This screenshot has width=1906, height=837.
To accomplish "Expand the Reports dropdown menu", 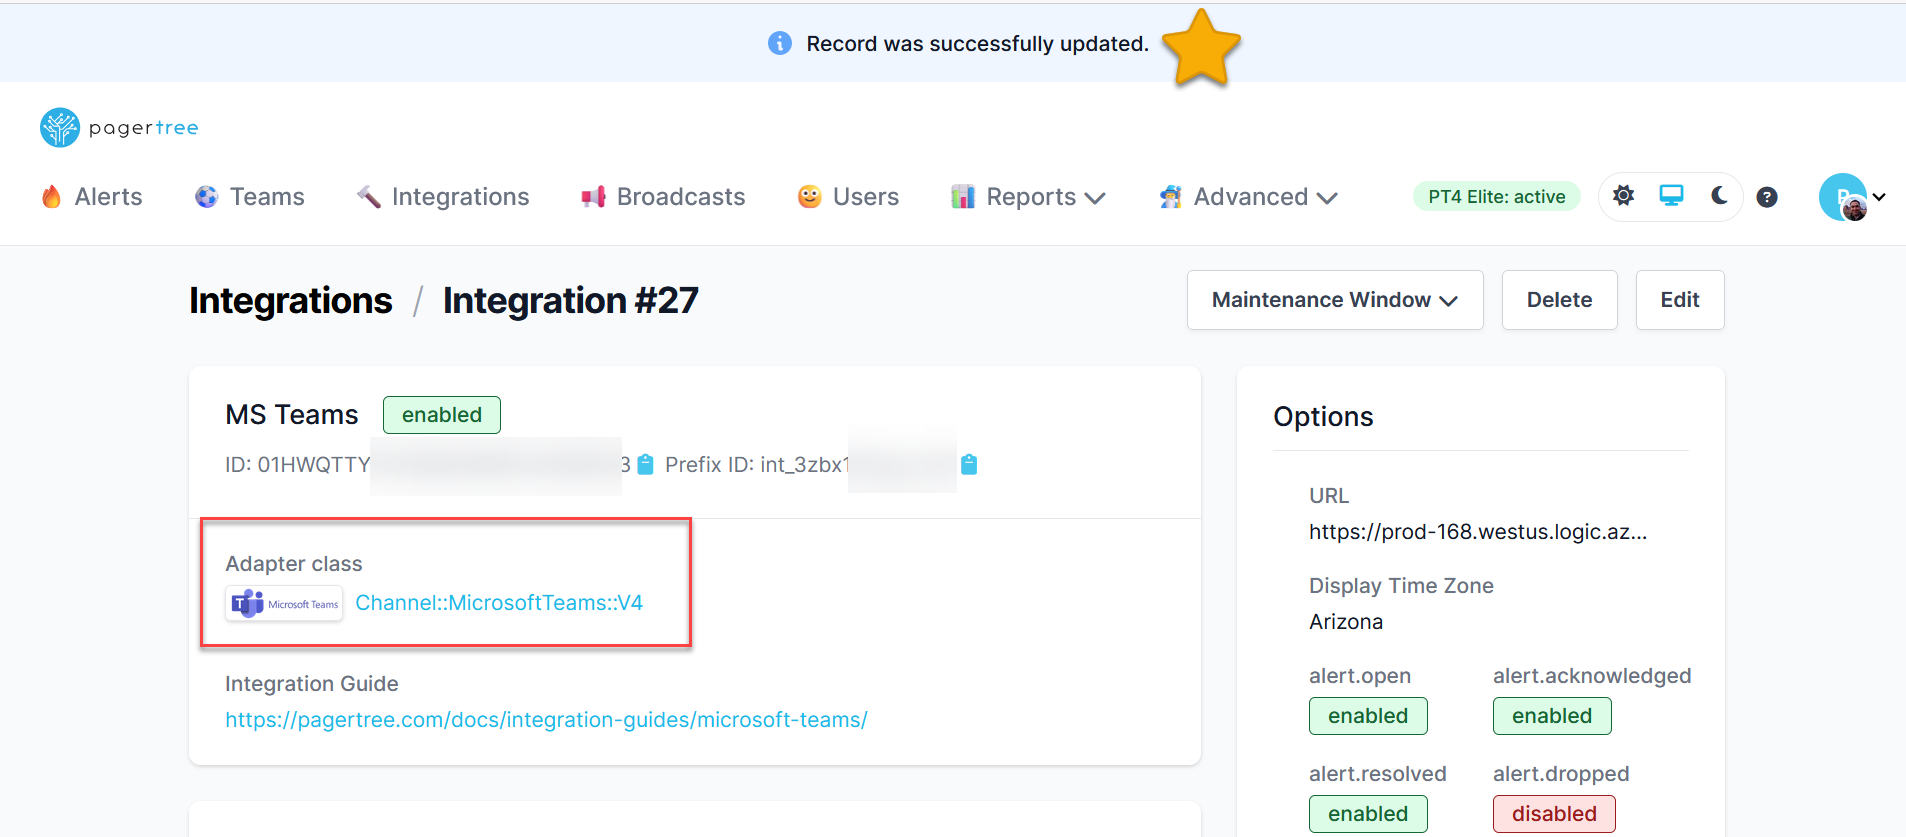I will [x=1028, y=197].
